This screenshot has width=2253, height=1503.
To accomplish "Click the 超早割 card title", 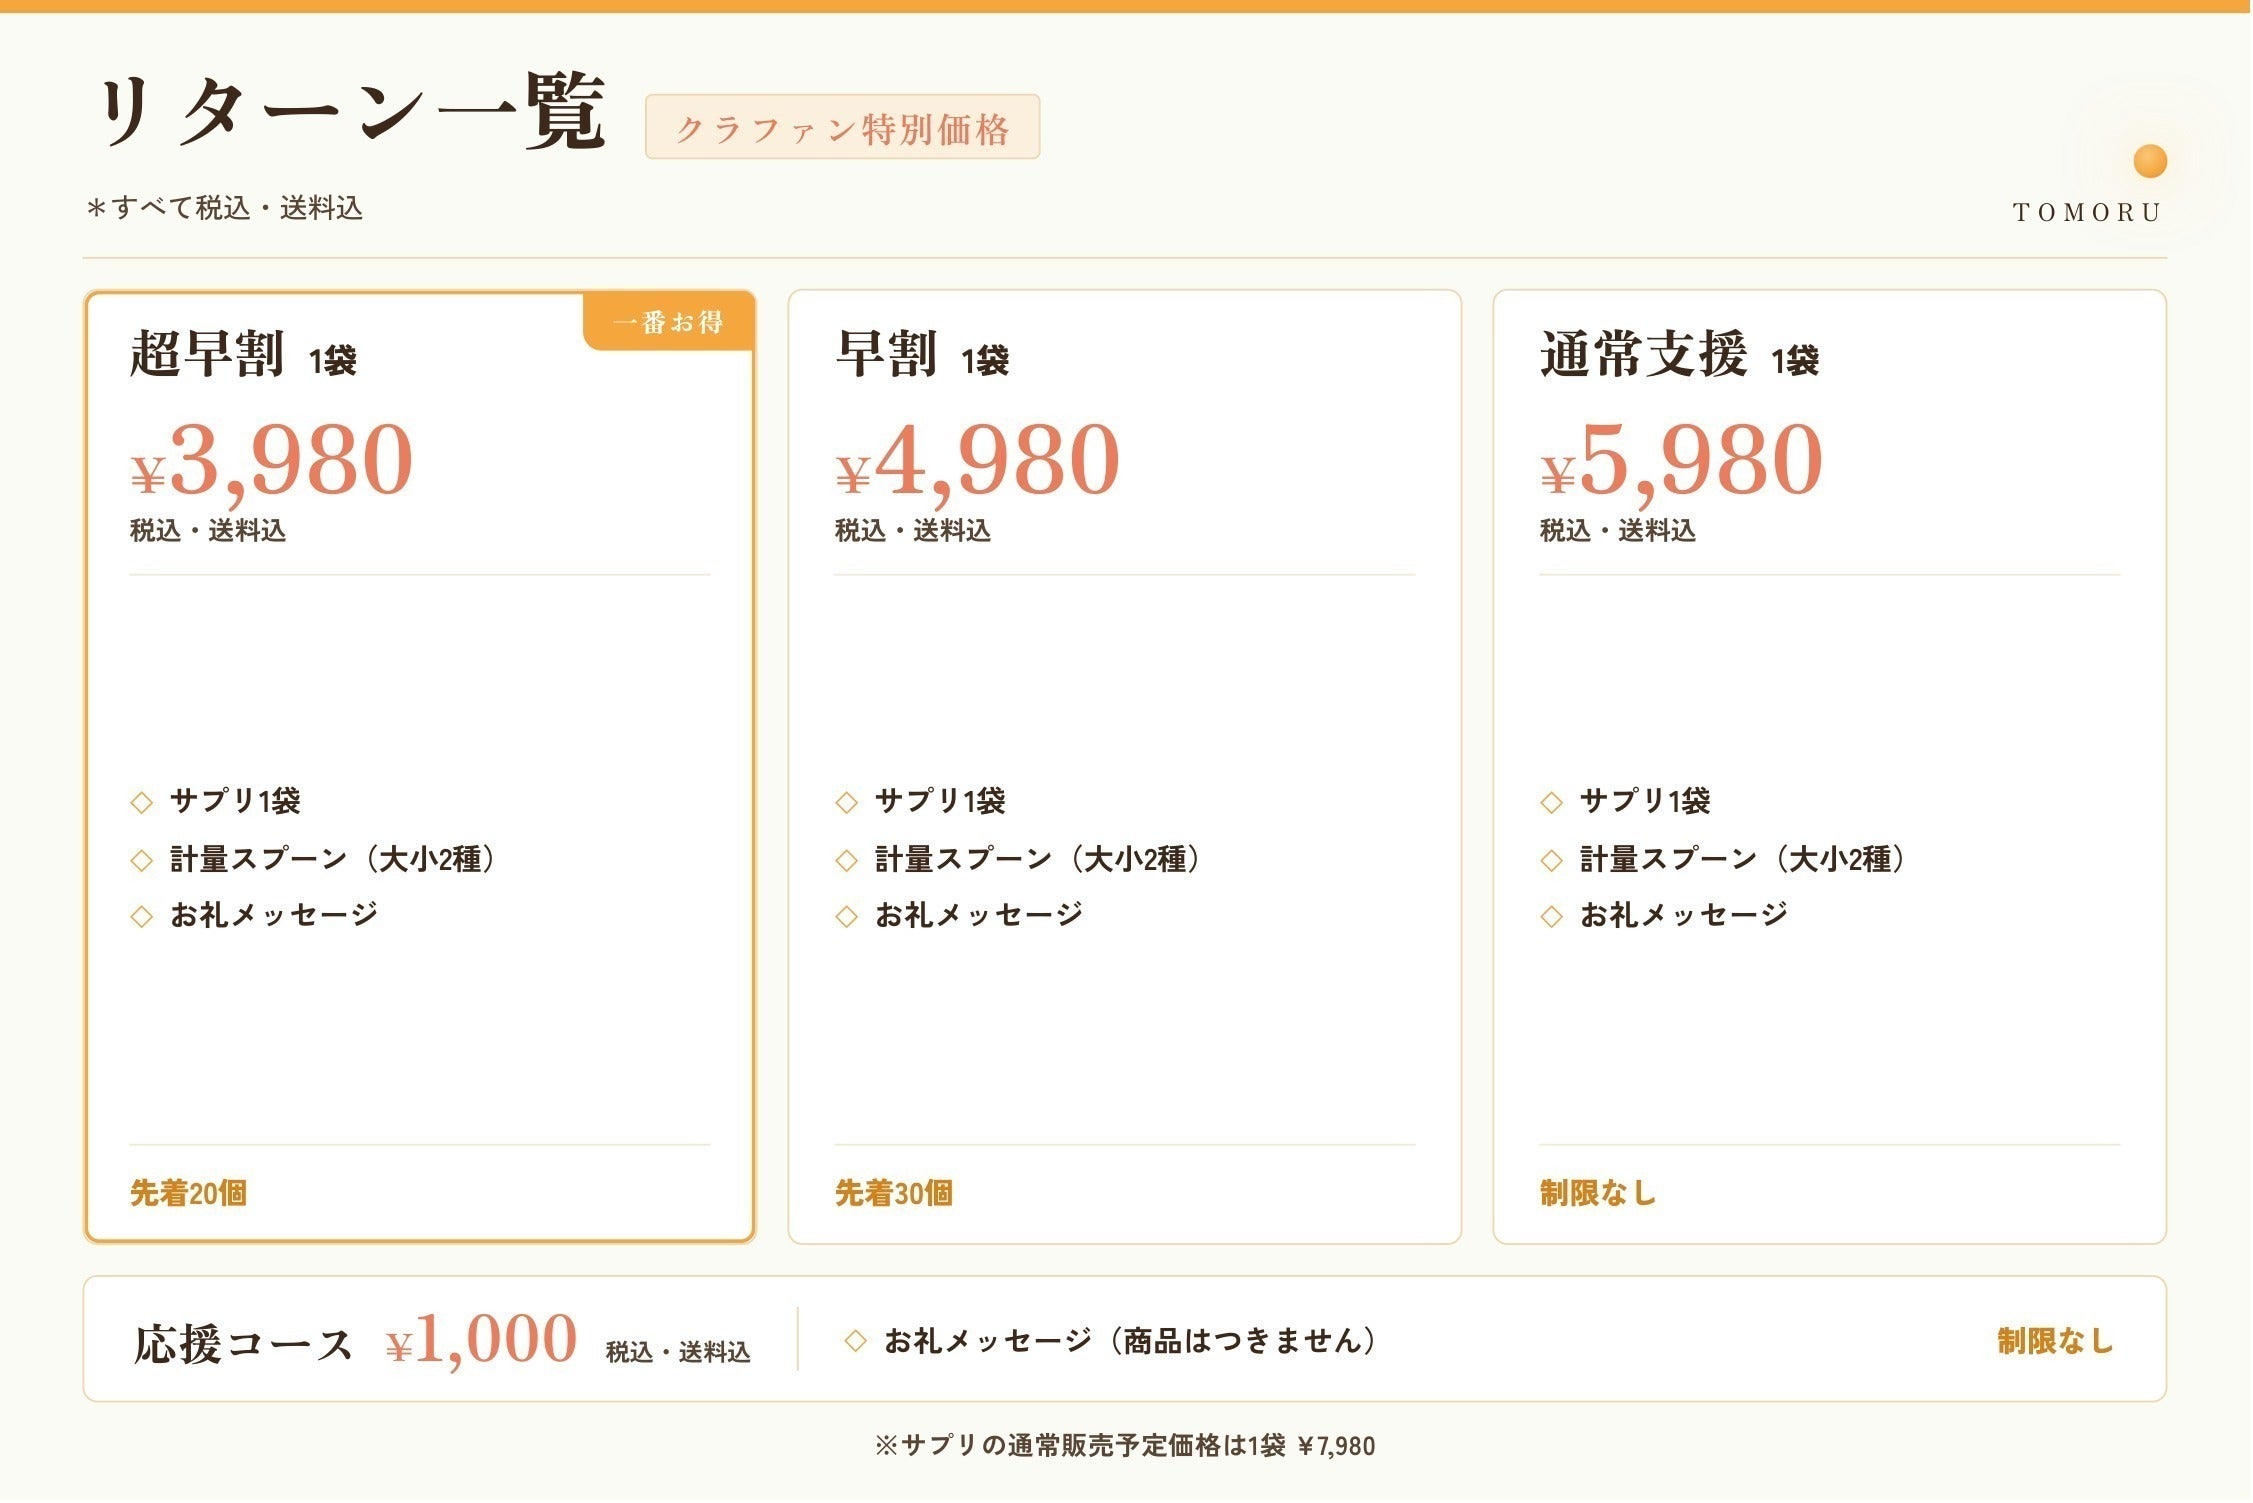I will click(x=207, y=355).
